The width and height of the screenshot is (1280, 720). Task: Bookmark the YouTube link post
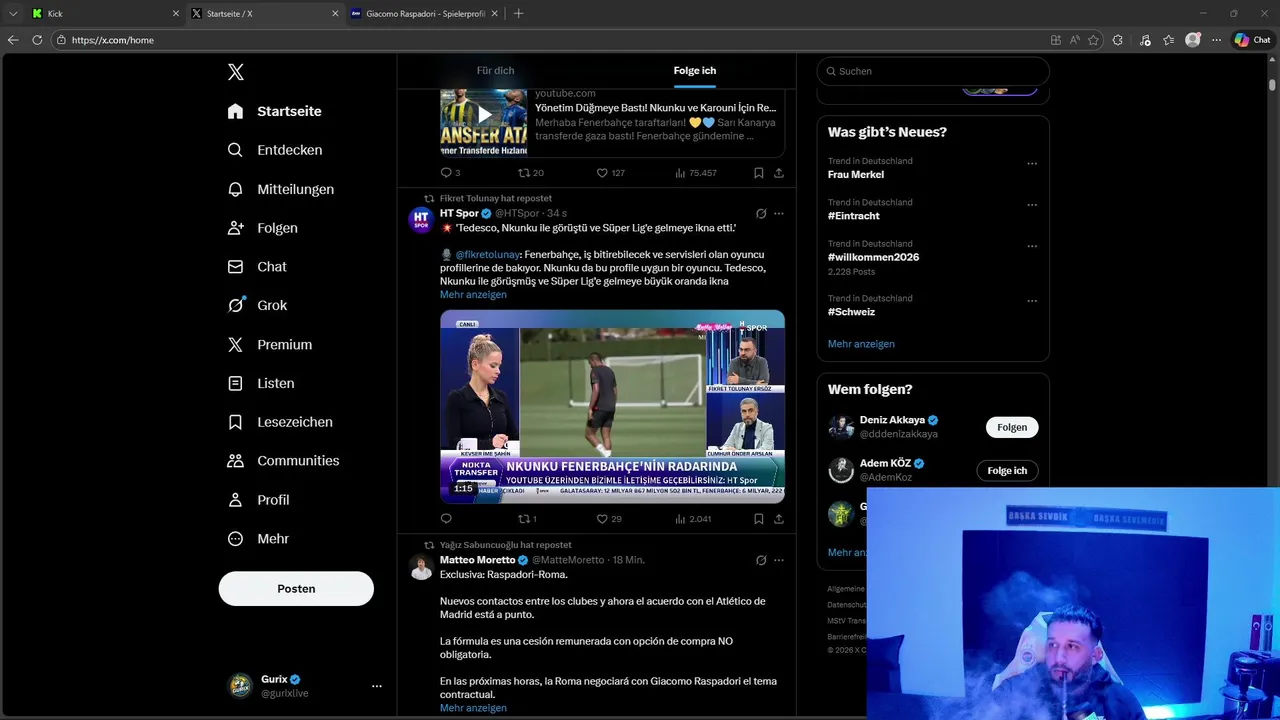click(759, 173)
